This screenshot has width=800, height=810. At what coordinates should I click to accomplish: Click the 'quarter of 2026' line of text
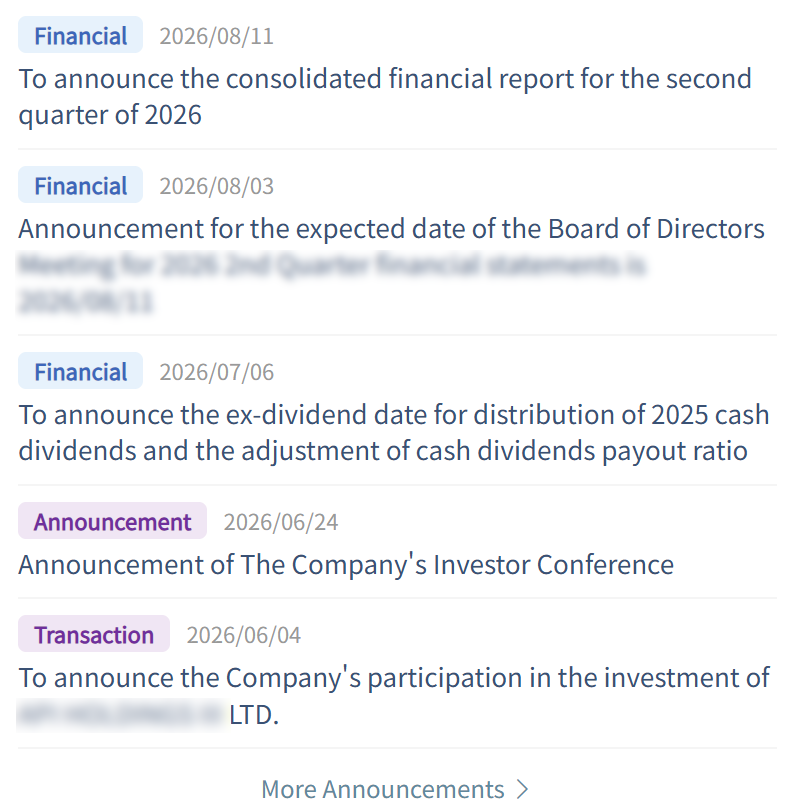[110, 115]
